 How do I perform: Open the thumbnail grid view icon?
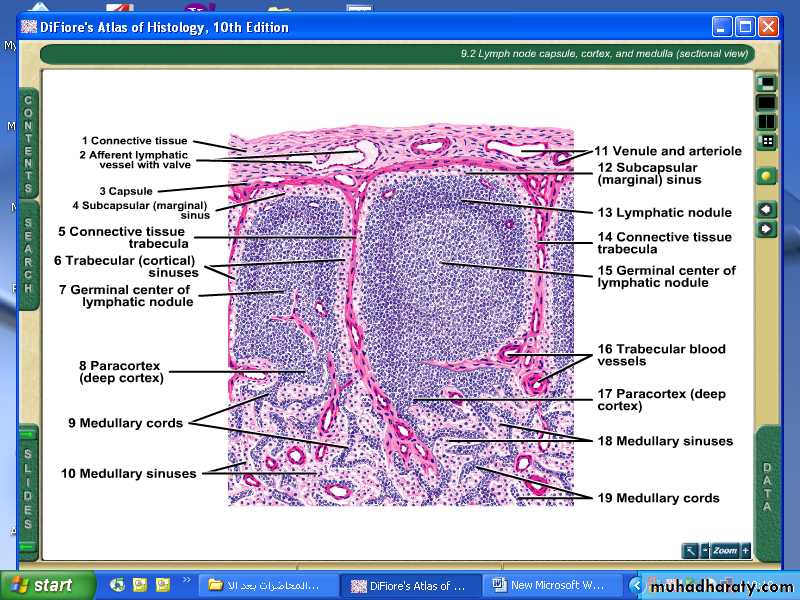766,141
